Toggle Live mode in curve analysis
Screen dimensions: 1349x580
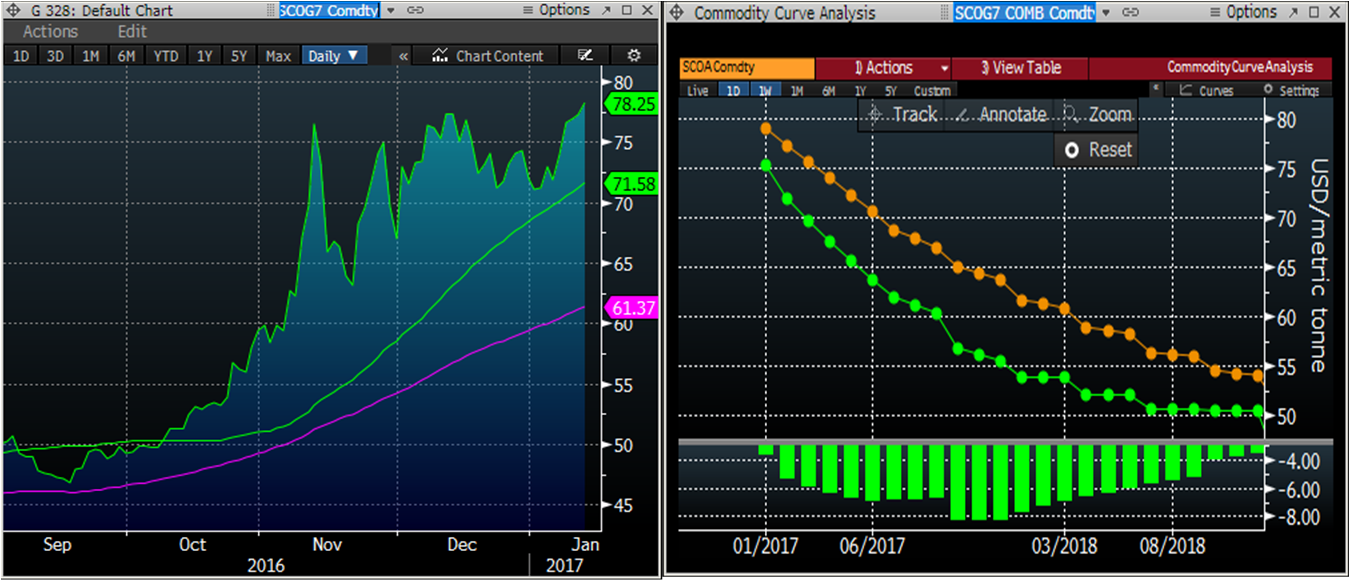click(x=698, y=91)
